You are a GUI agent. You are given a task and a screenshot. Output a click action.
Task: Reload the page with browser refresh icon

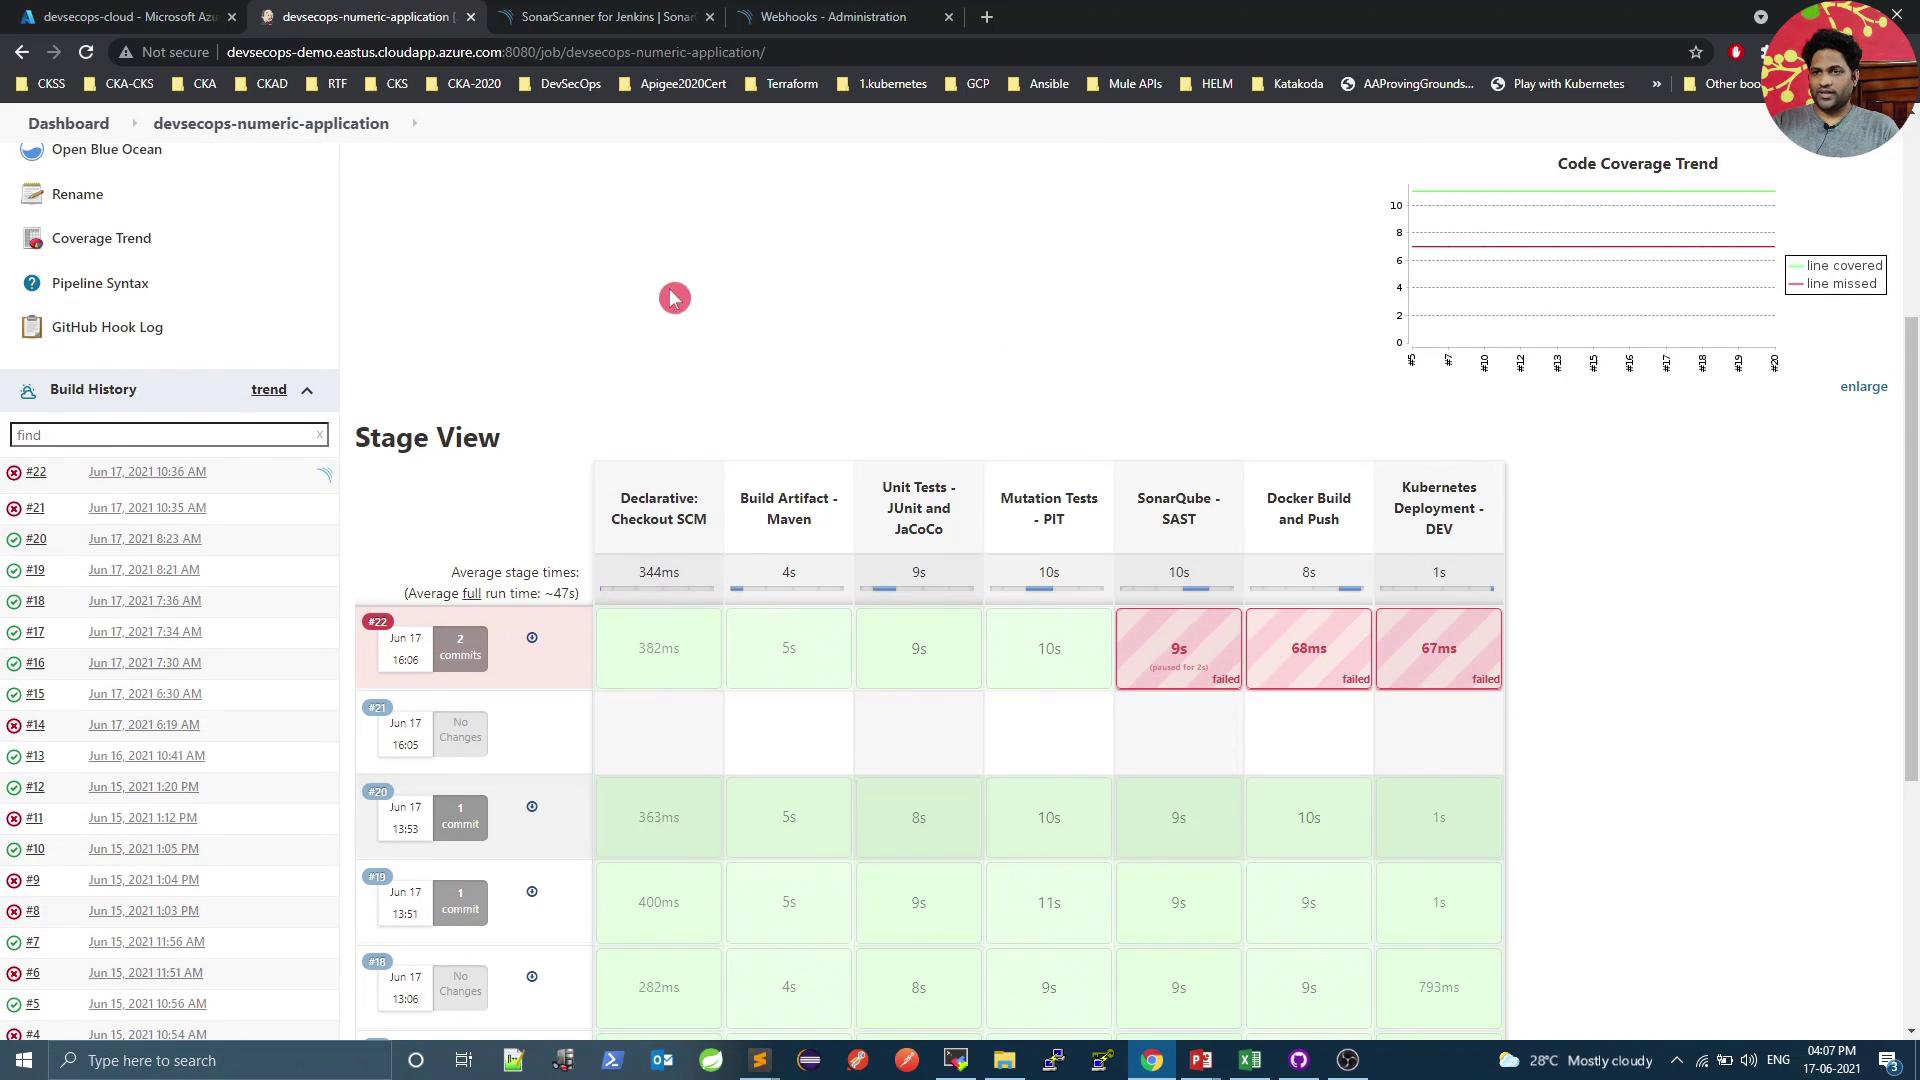86,52
